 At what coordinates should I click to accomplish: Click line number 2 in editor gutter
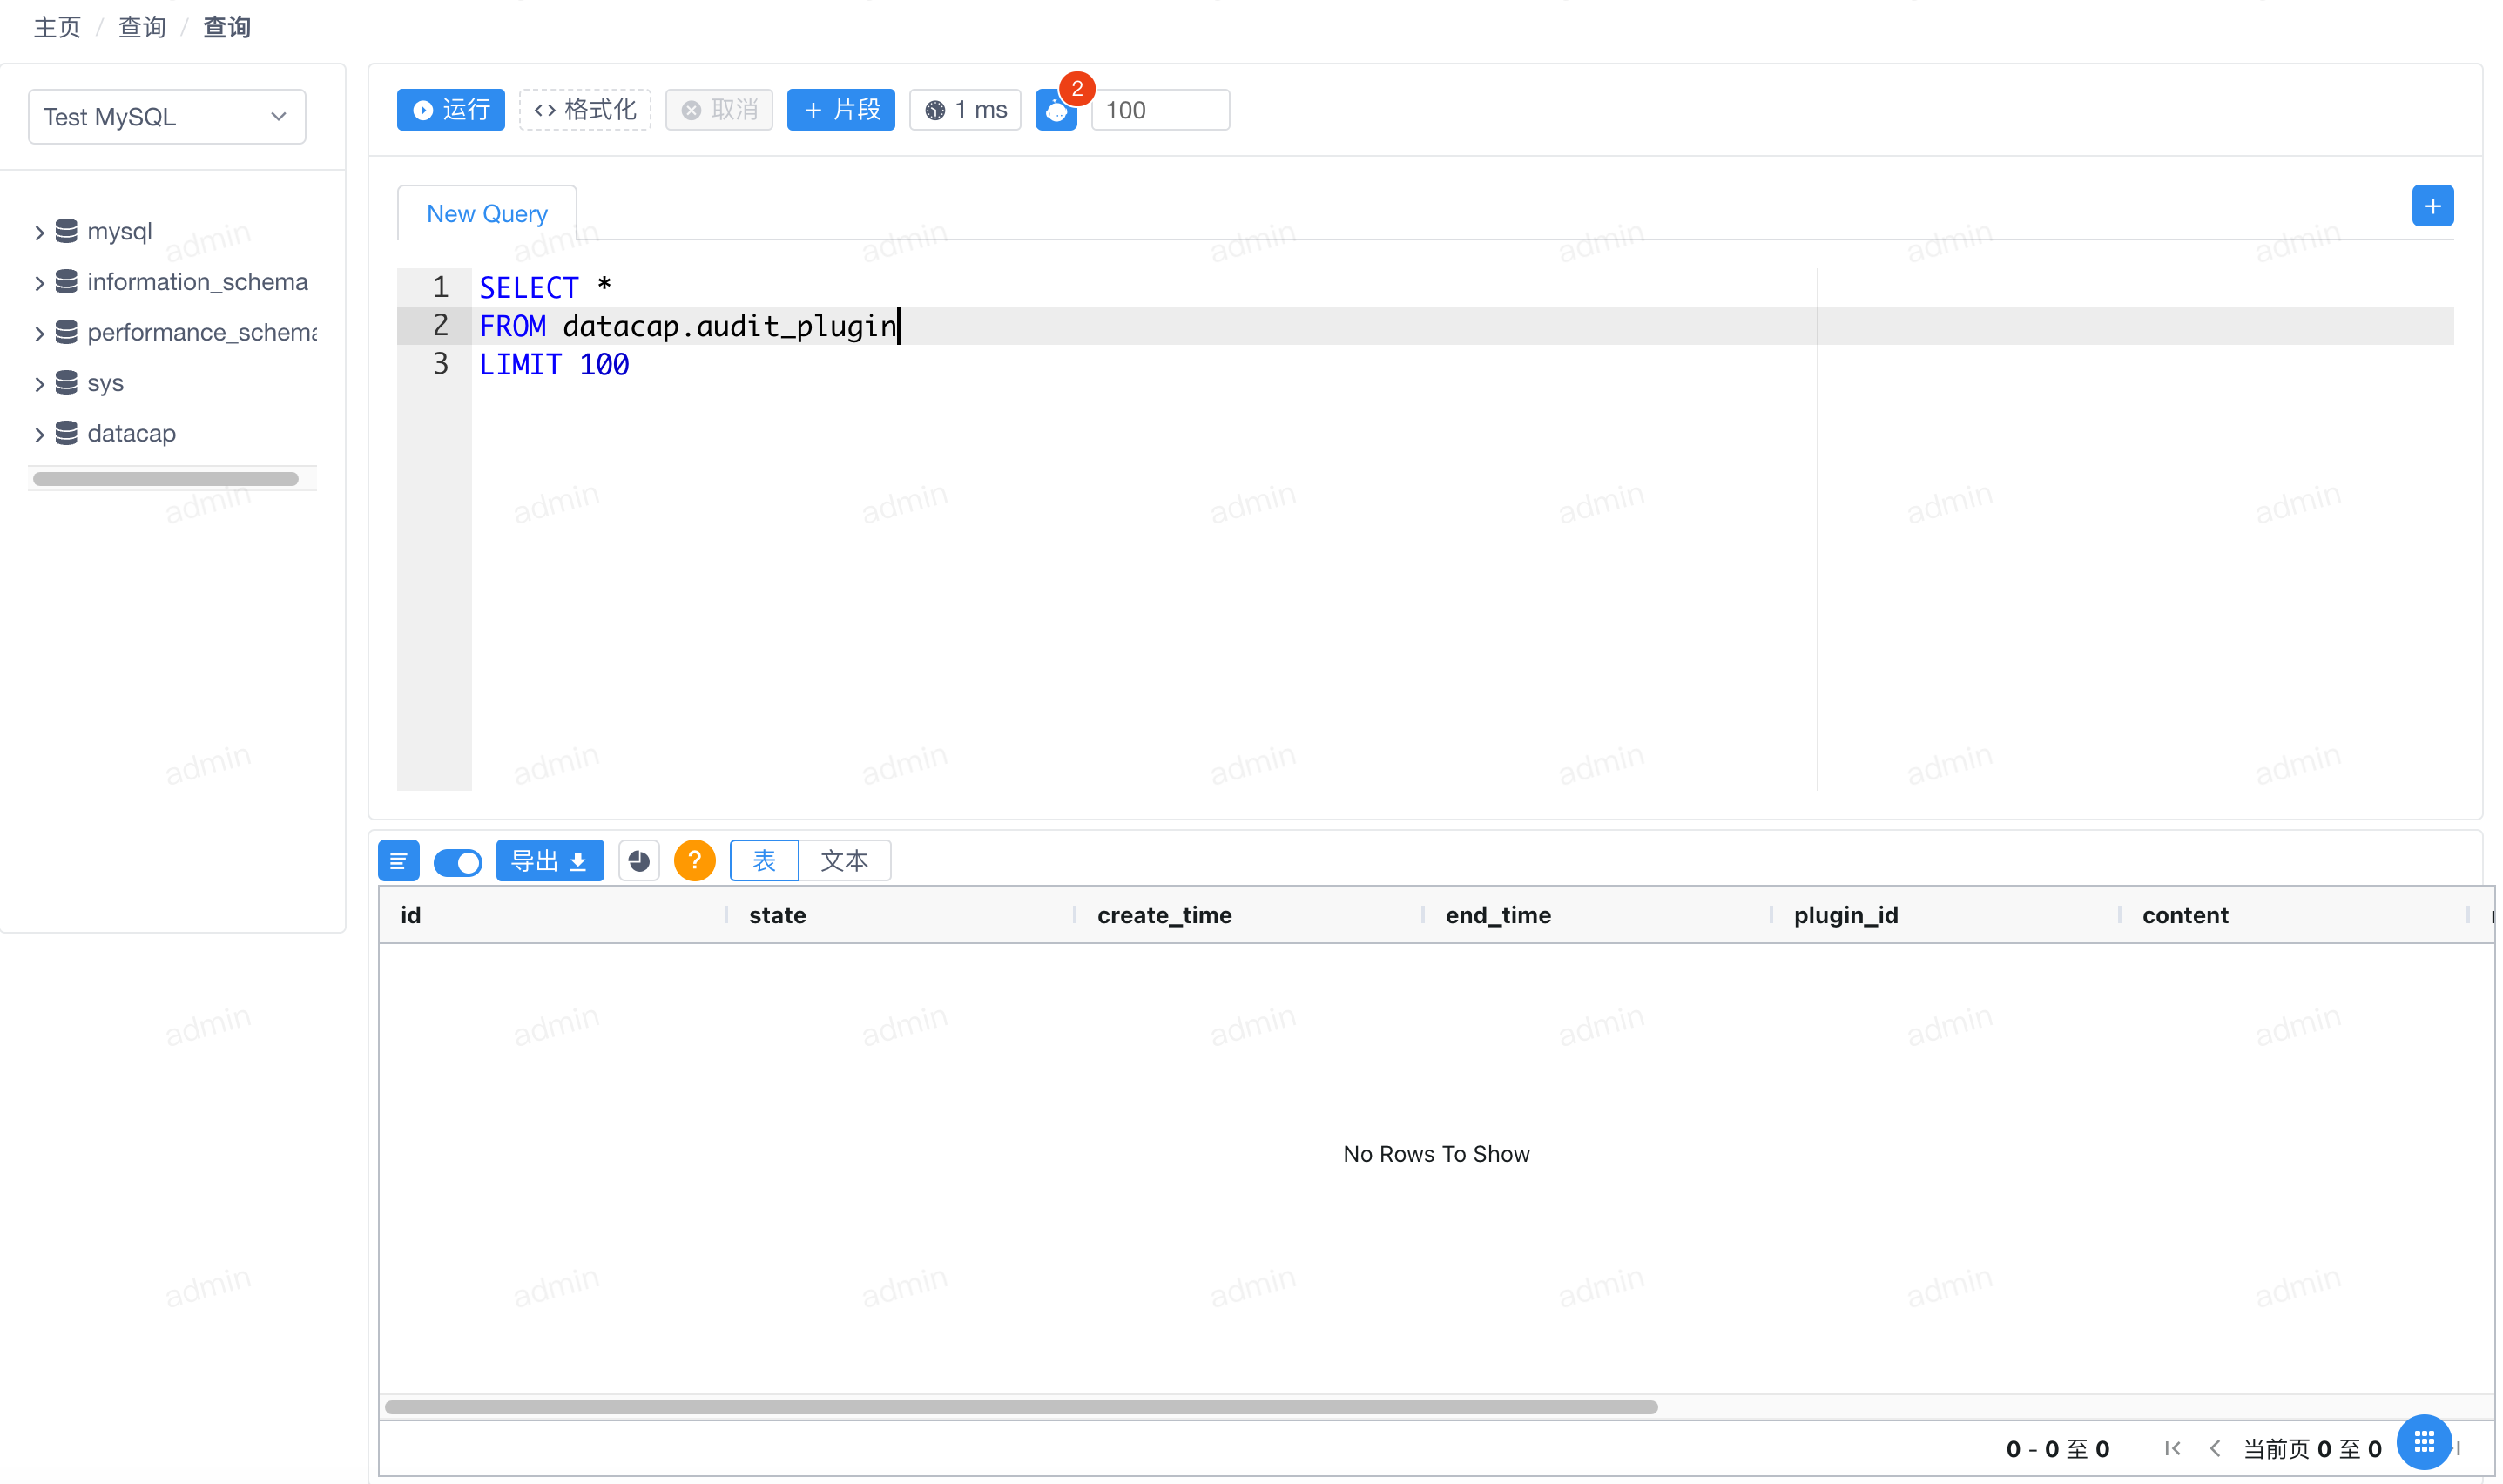(x=440, y=326)
